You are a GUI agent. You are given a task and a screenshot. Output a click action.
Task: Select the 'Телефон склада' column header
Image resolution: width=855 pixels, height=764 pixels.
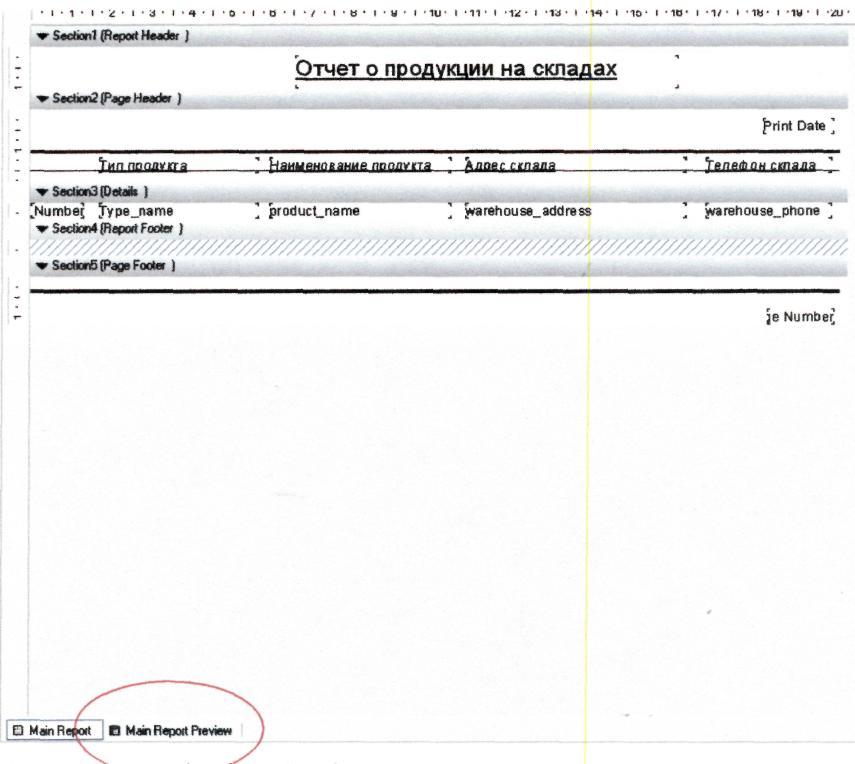(x=769, y=165)
